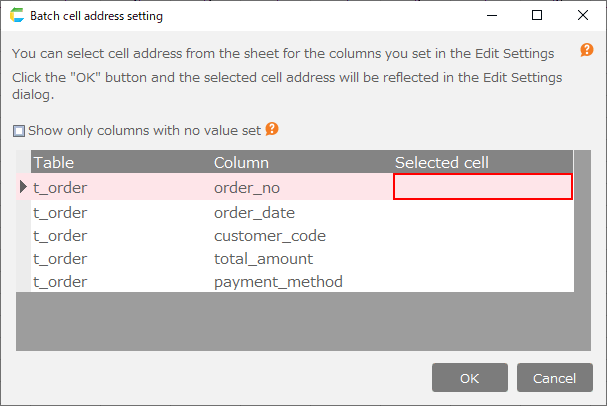Close the Batch cell address setting dialog
Screen dimensions: 607x406
click(x=584, y=16)
